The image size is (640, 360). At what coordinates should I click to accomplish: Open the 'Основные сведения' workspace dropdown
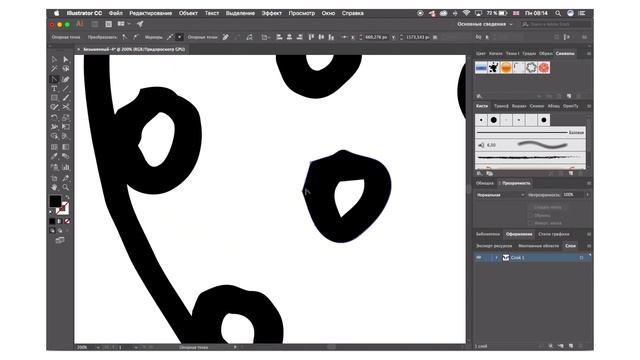tap(484, 24)
